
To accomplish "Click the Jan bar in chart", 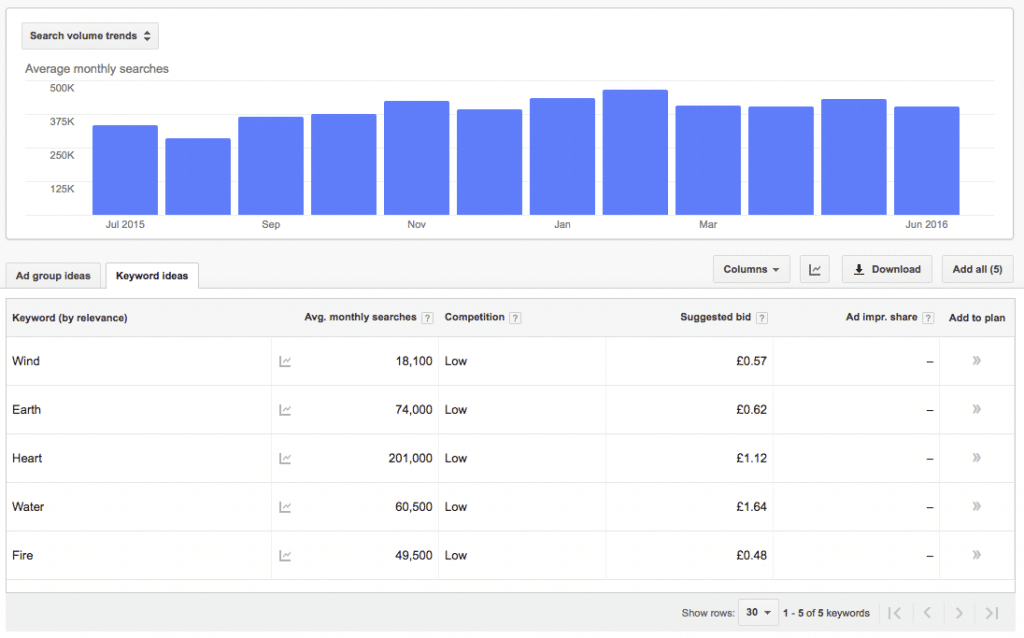I will [x=562, y=157].
